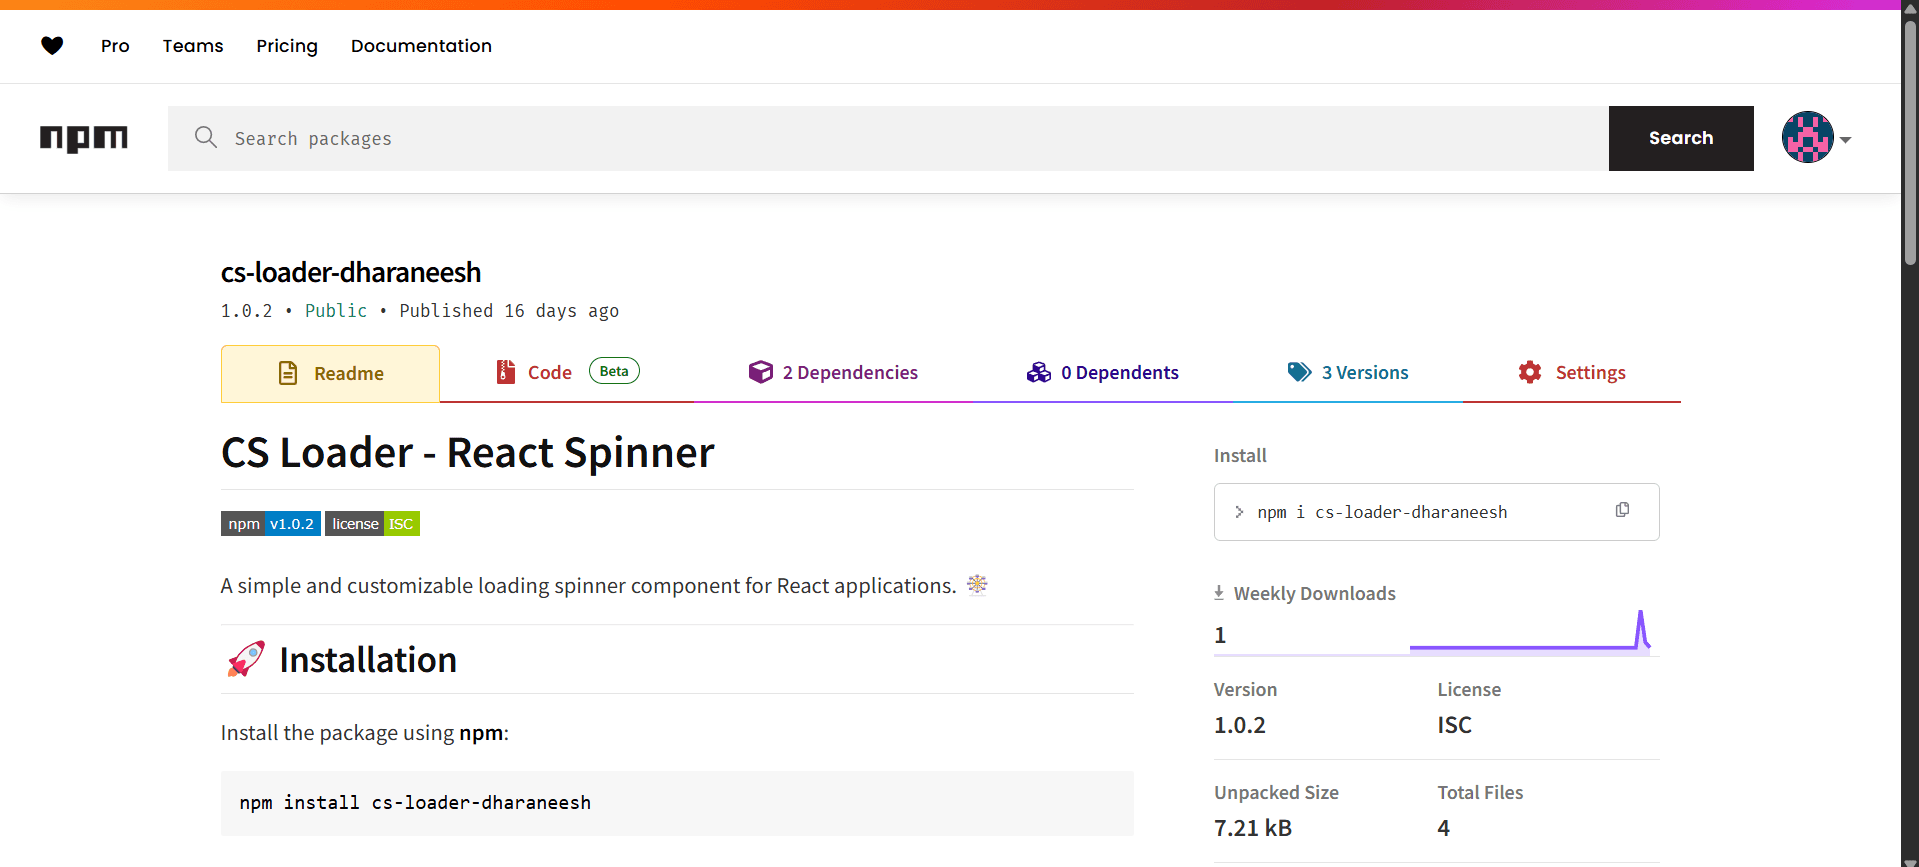Open the Readme tab
This screenshot has height=867, width=1919.
330,373
